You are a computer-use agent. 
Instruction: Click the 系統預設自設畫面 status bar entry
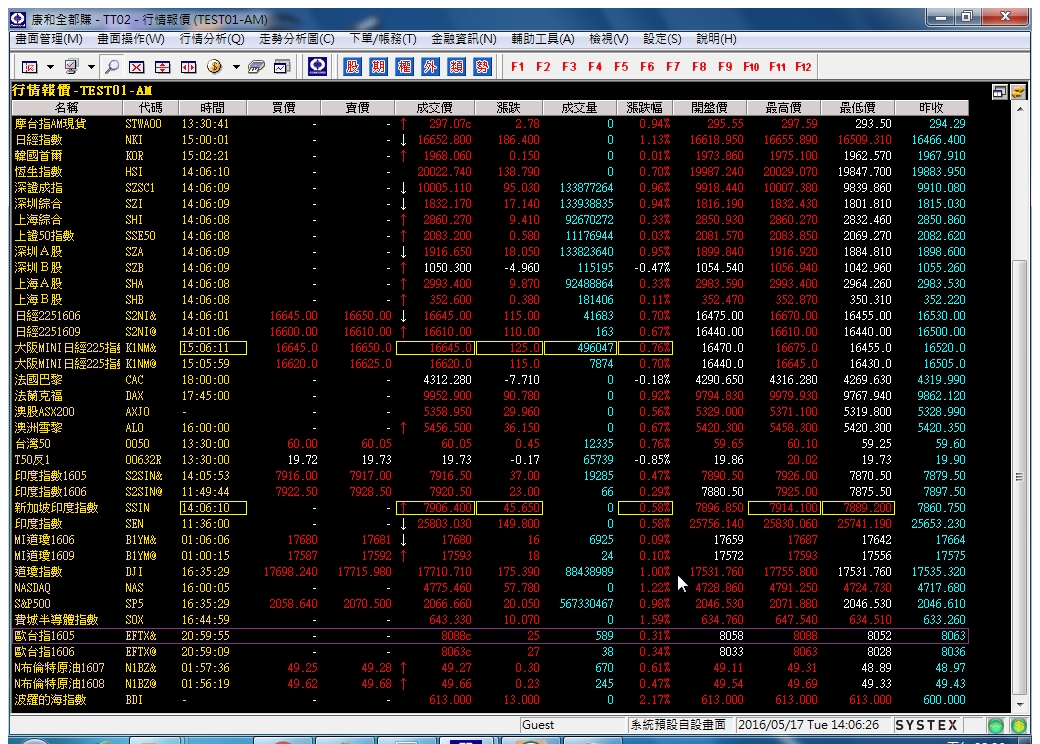tap(678, 725)
